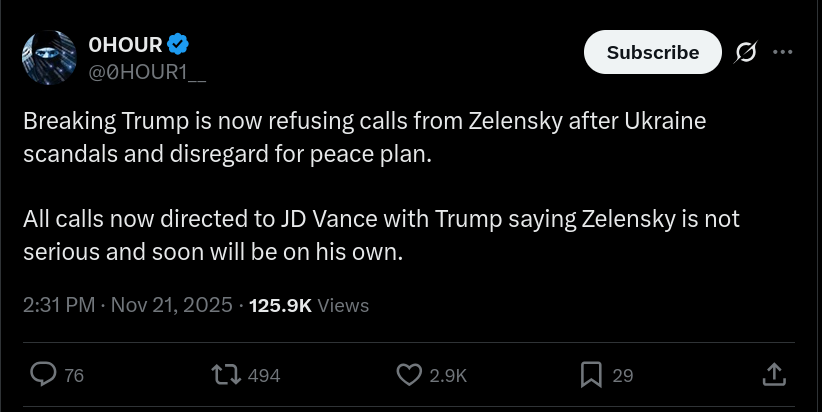This screenshot has height=412, width=822.
Task: Open the 0HOUR display name link
Action: tap(125, 45)
